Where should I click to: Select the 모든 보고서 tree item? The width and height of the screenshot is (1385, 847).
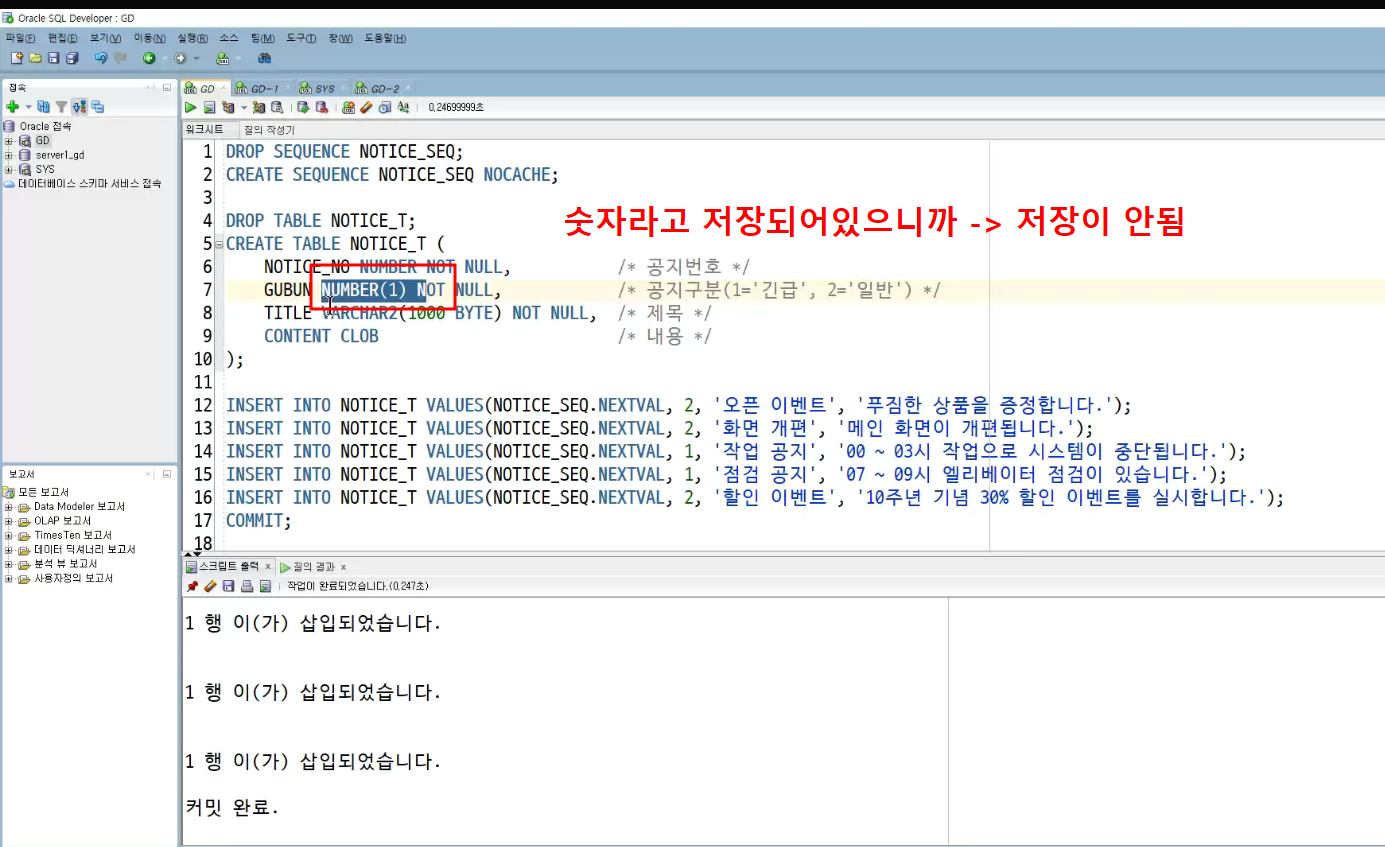pyautogui.click(x=37, y=492)
